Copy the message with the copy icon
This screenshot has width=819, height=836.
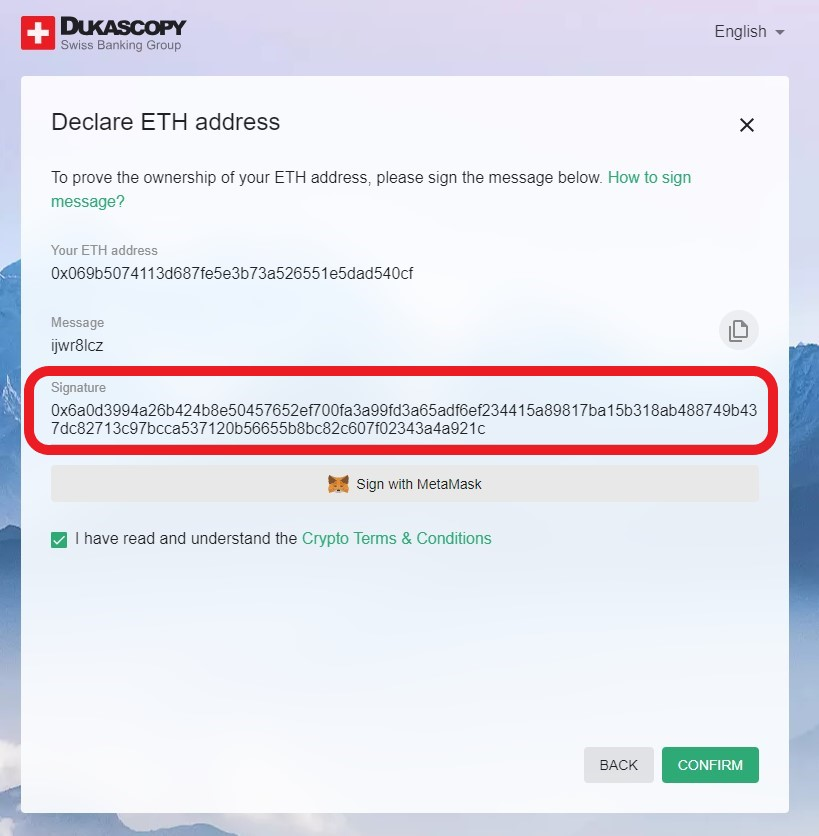(738, 330)
